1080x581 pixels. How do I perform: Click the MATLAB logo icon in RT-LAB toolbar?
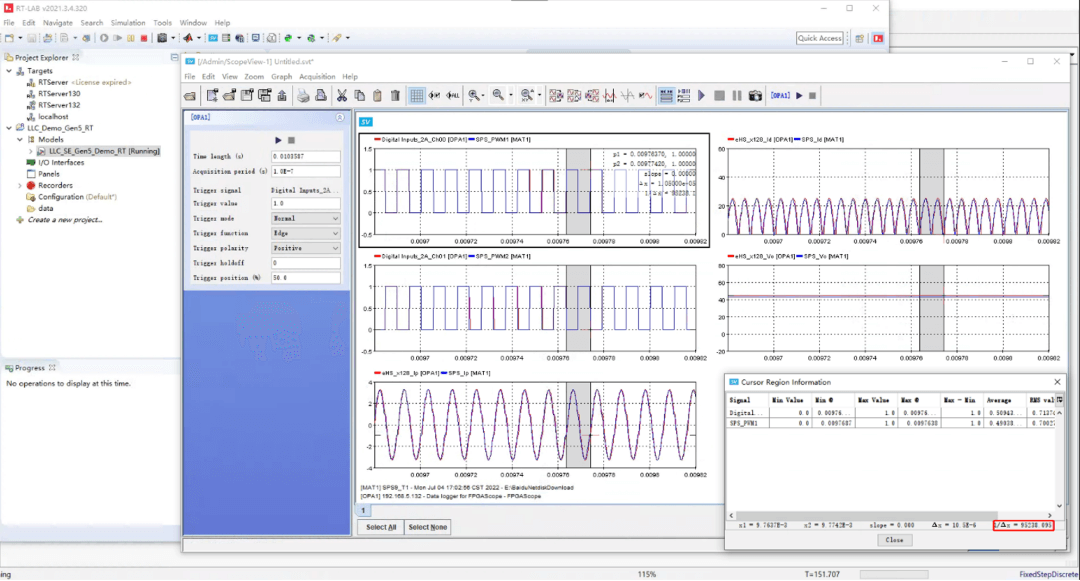coord(187,38)
